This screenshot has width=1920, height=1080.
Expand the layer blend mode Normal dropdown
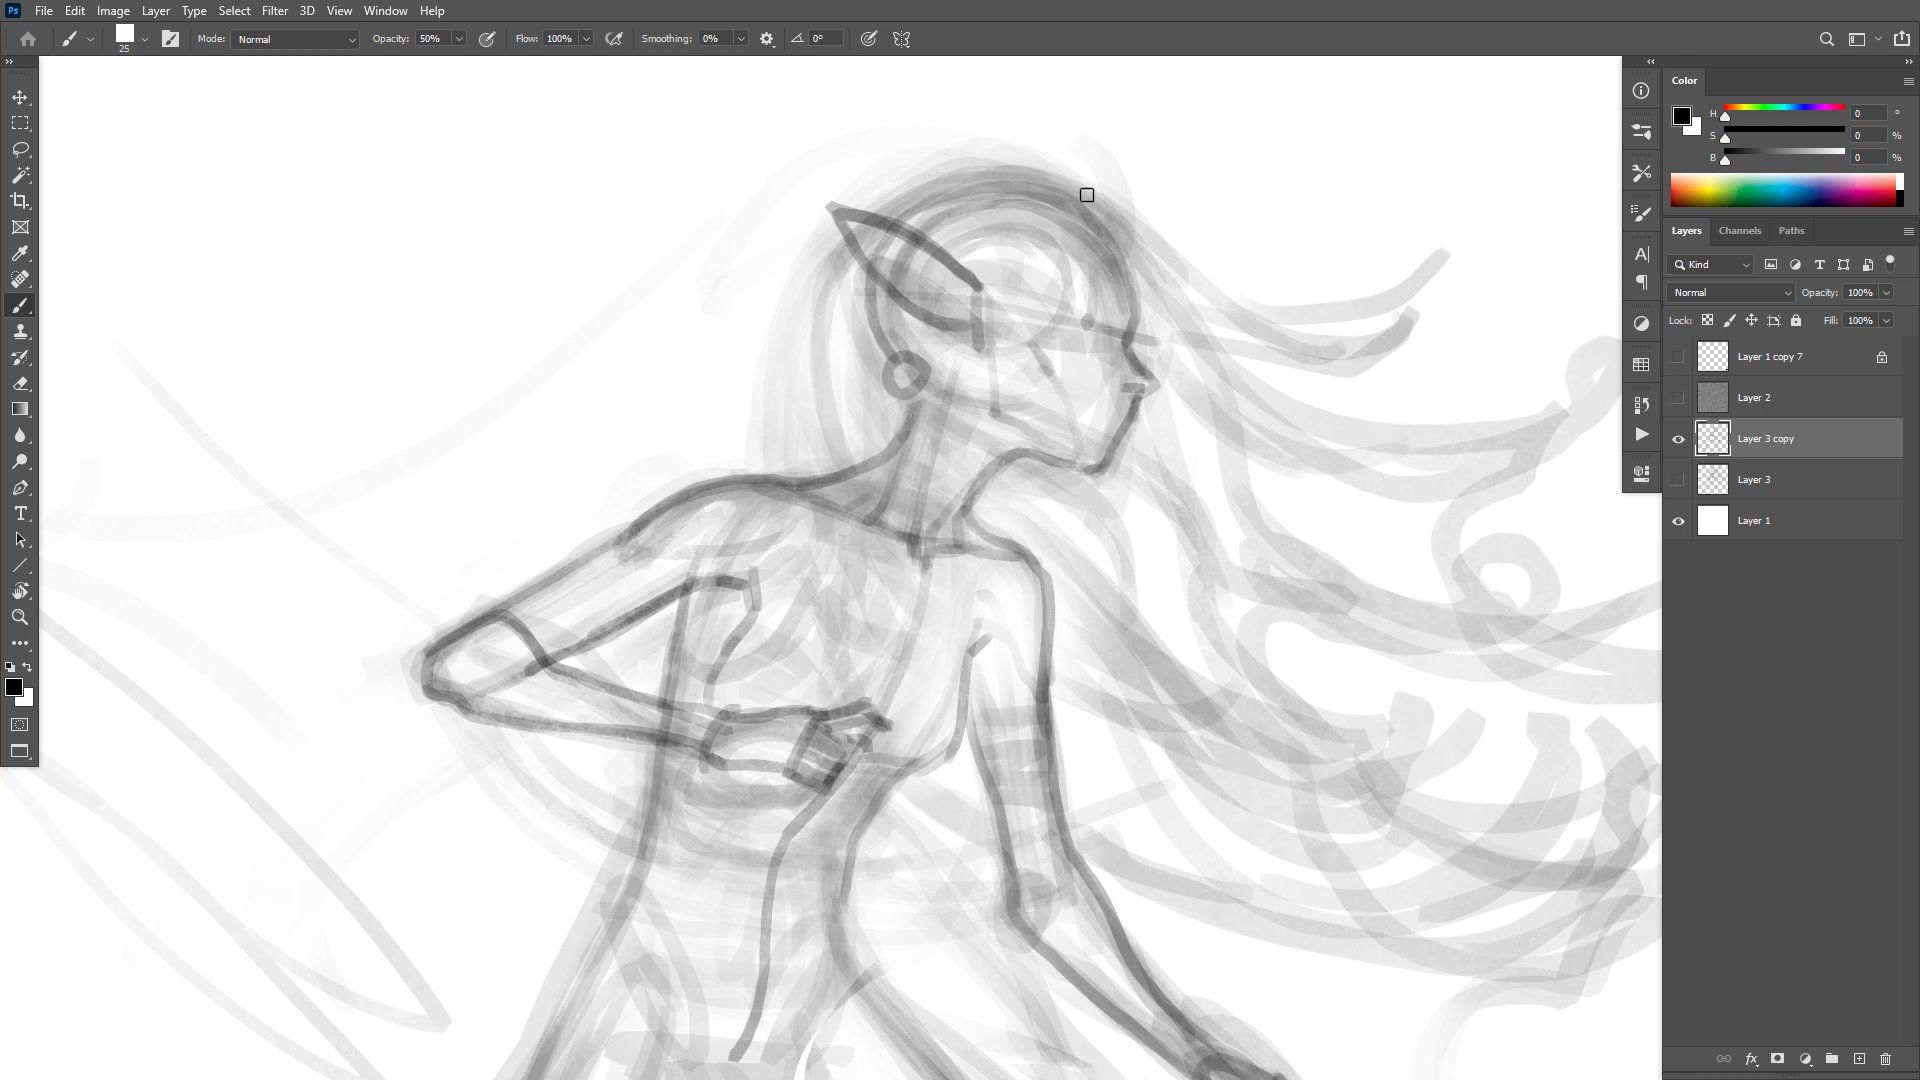pyautogui.click(x=1731, y=293)
